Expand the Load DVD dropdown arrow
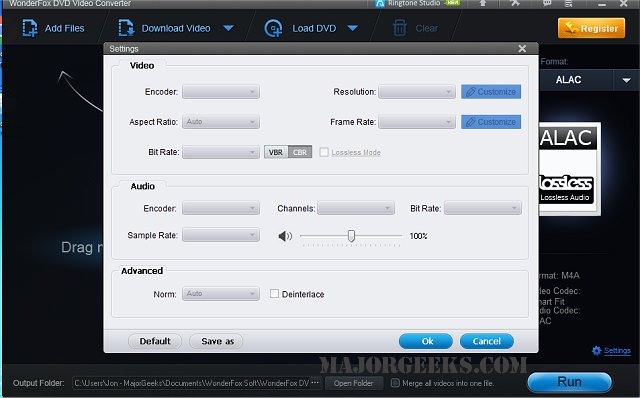 click(353, 28)
